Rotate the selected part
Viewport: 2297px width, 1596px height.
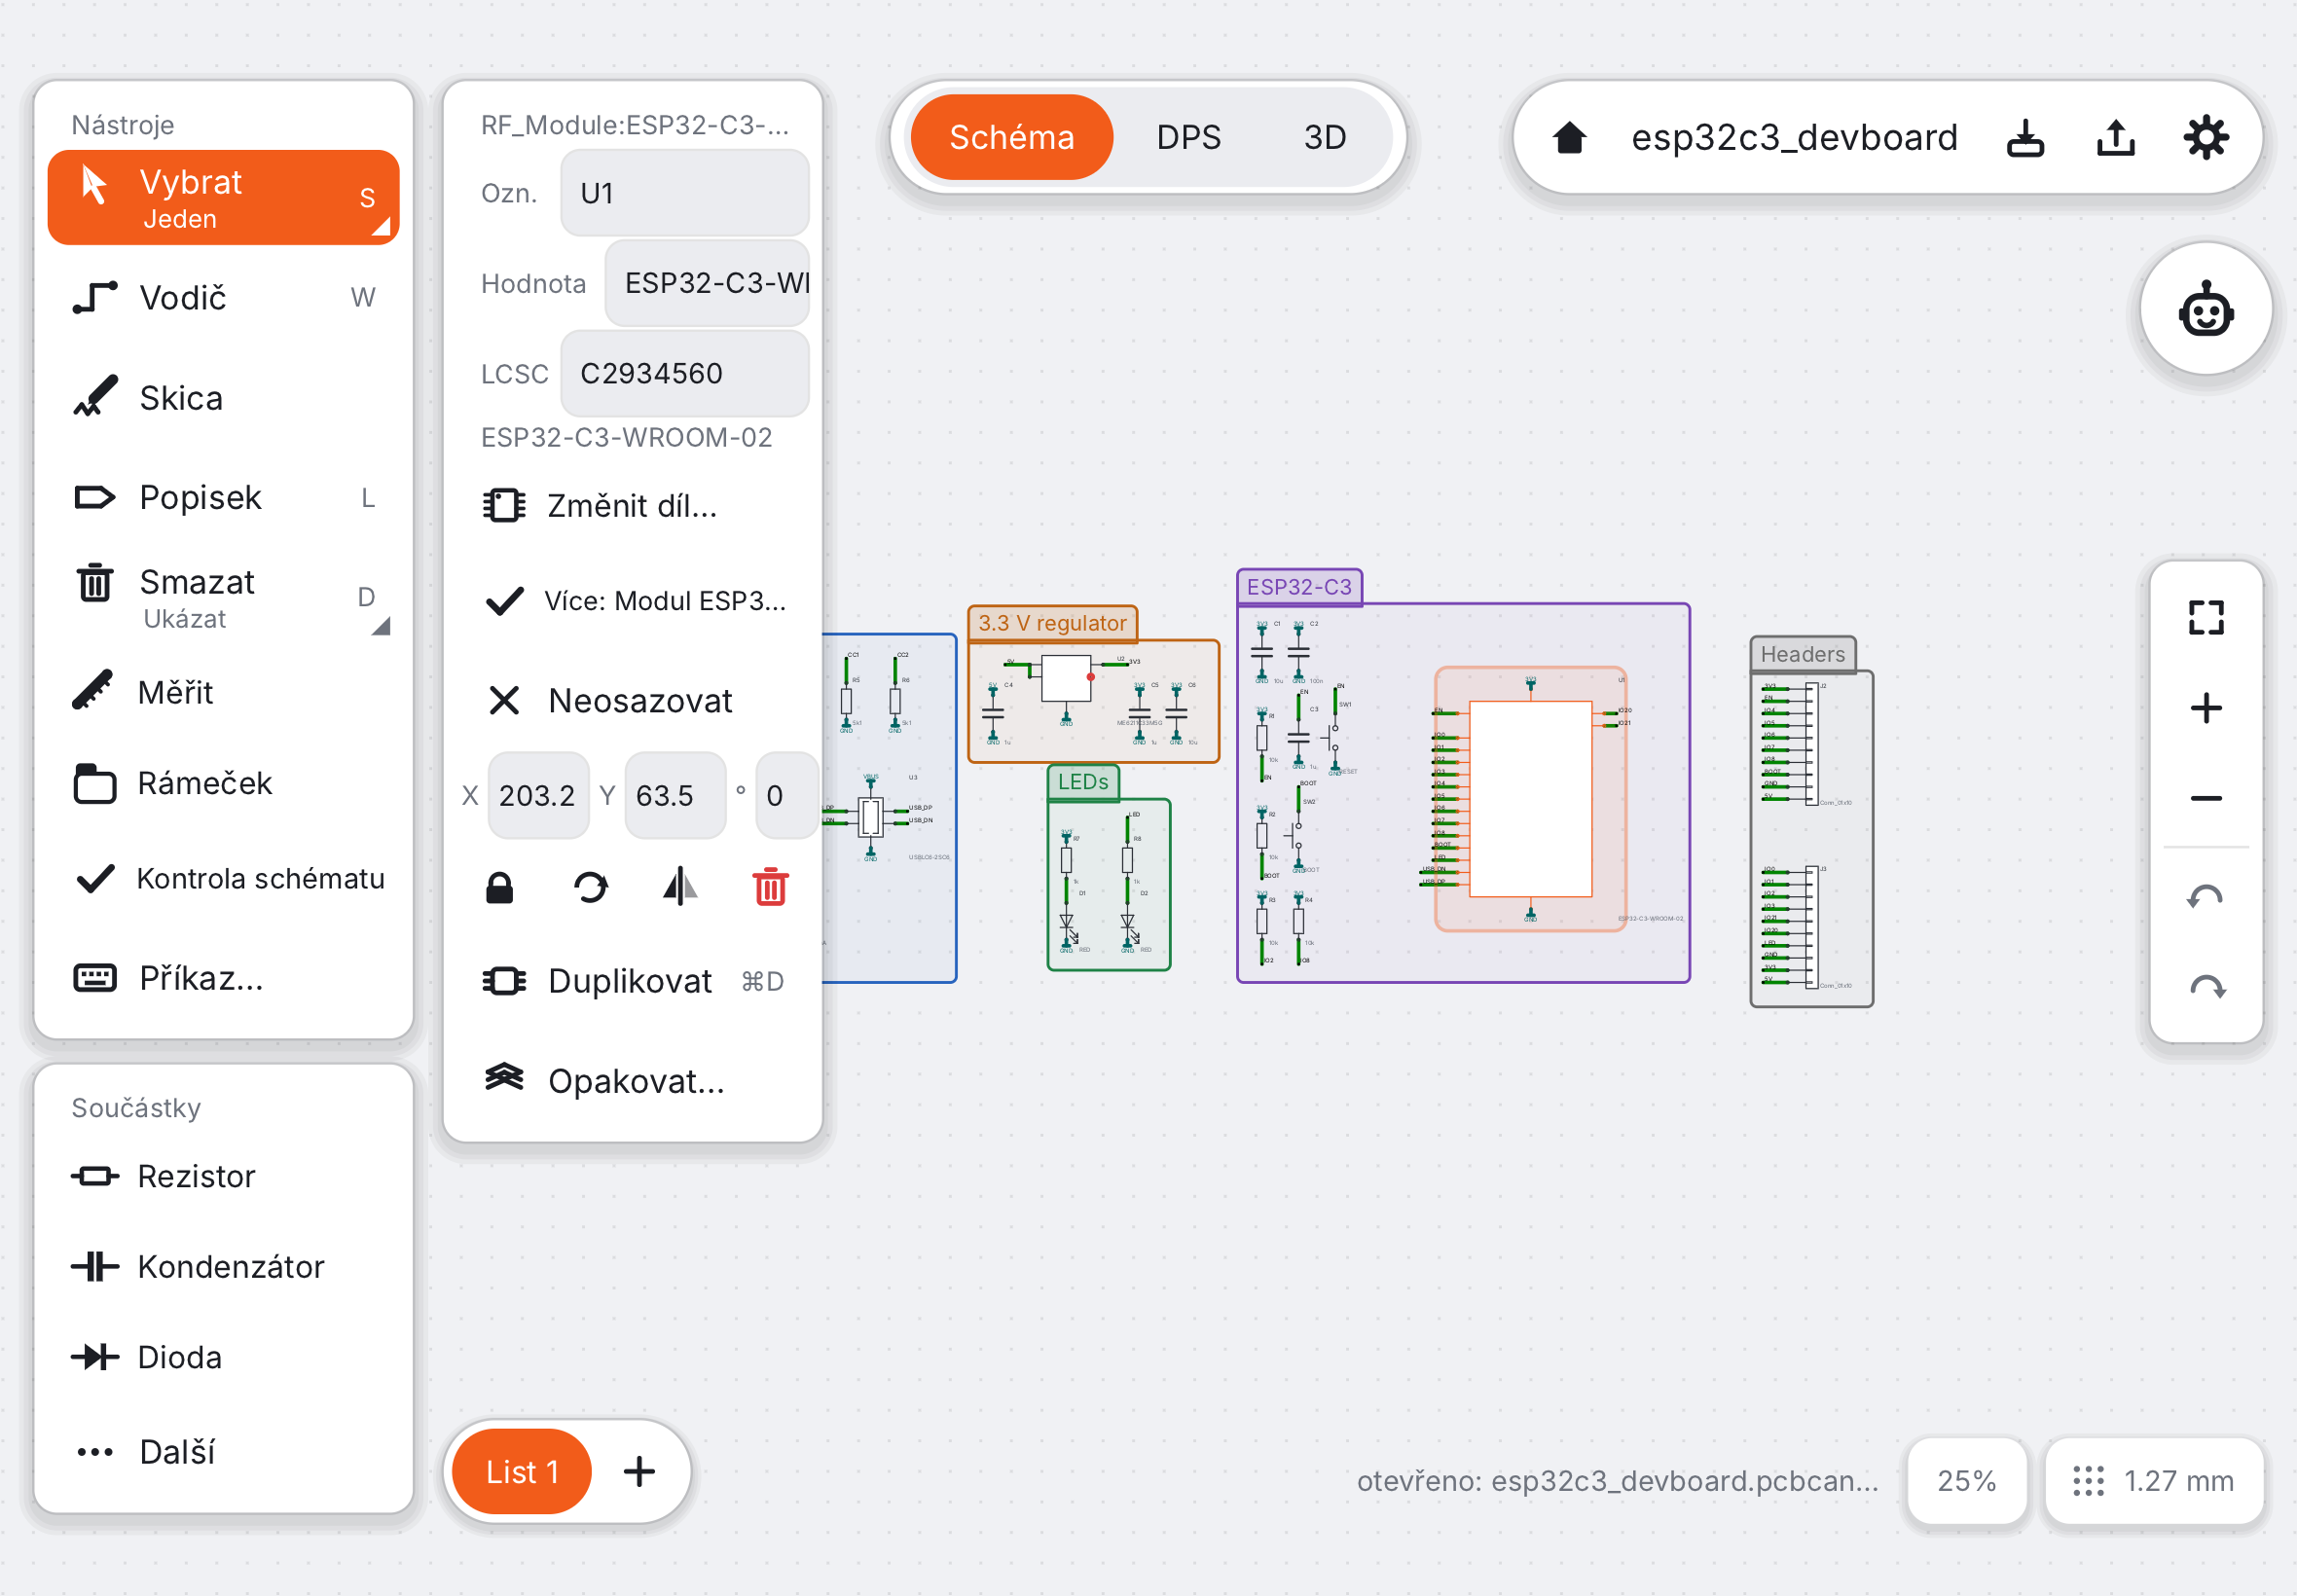point(590,888)
